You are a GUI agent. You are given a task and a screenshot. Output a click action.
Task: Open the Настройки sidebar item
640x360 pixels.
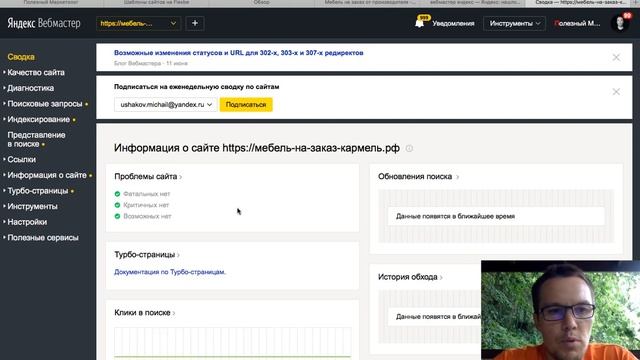pos(27,222)
